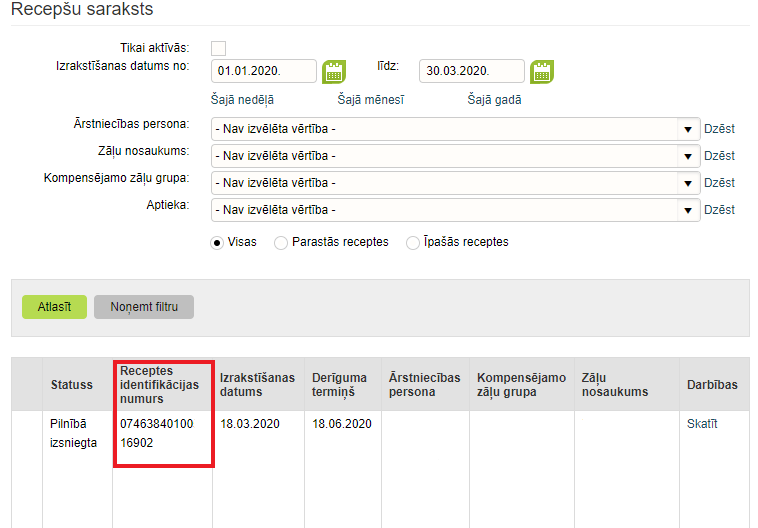The image size is (758, 528).
Task: Click the 'Pilnībā izsniegta' status cell
Action: click(73, 433)
